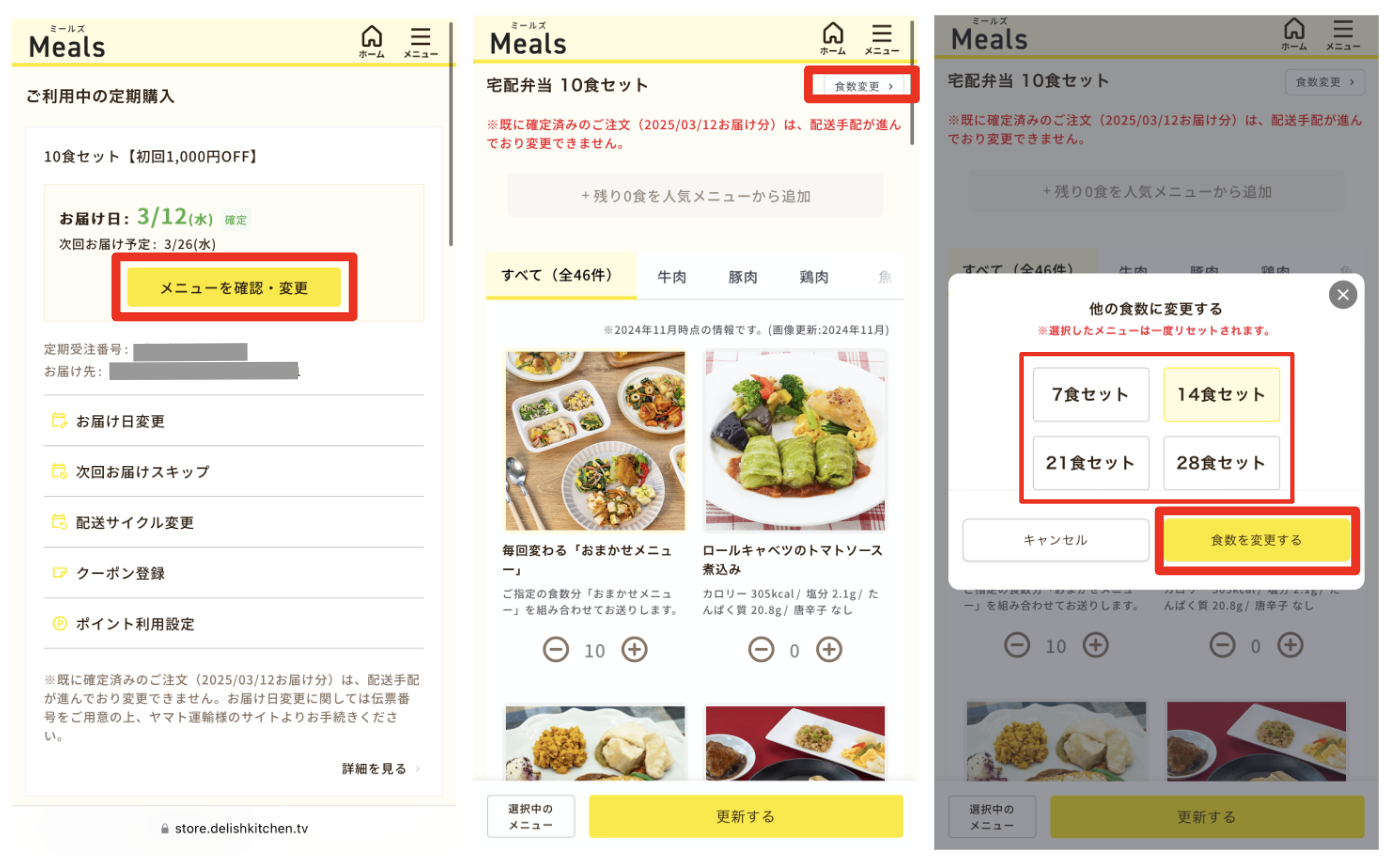
Task: Click the ポイント利用設定 point icon
Action: [x=59, y=624]
